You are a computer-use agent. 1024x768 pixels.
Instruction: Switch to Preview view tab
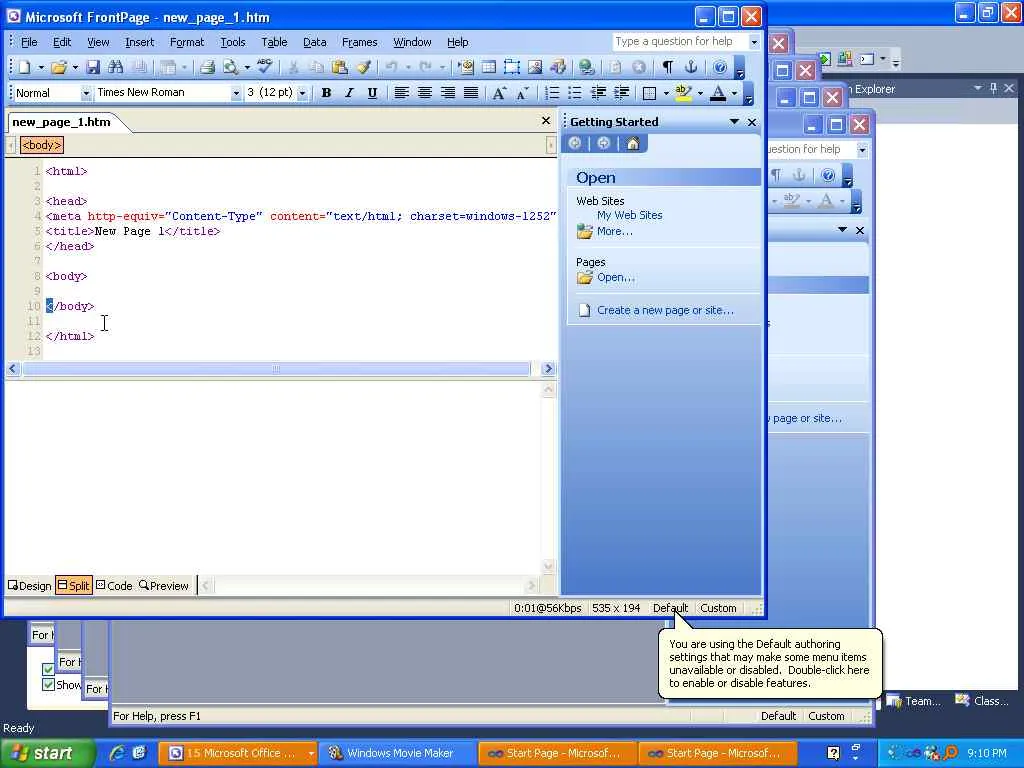pos(164,586)
